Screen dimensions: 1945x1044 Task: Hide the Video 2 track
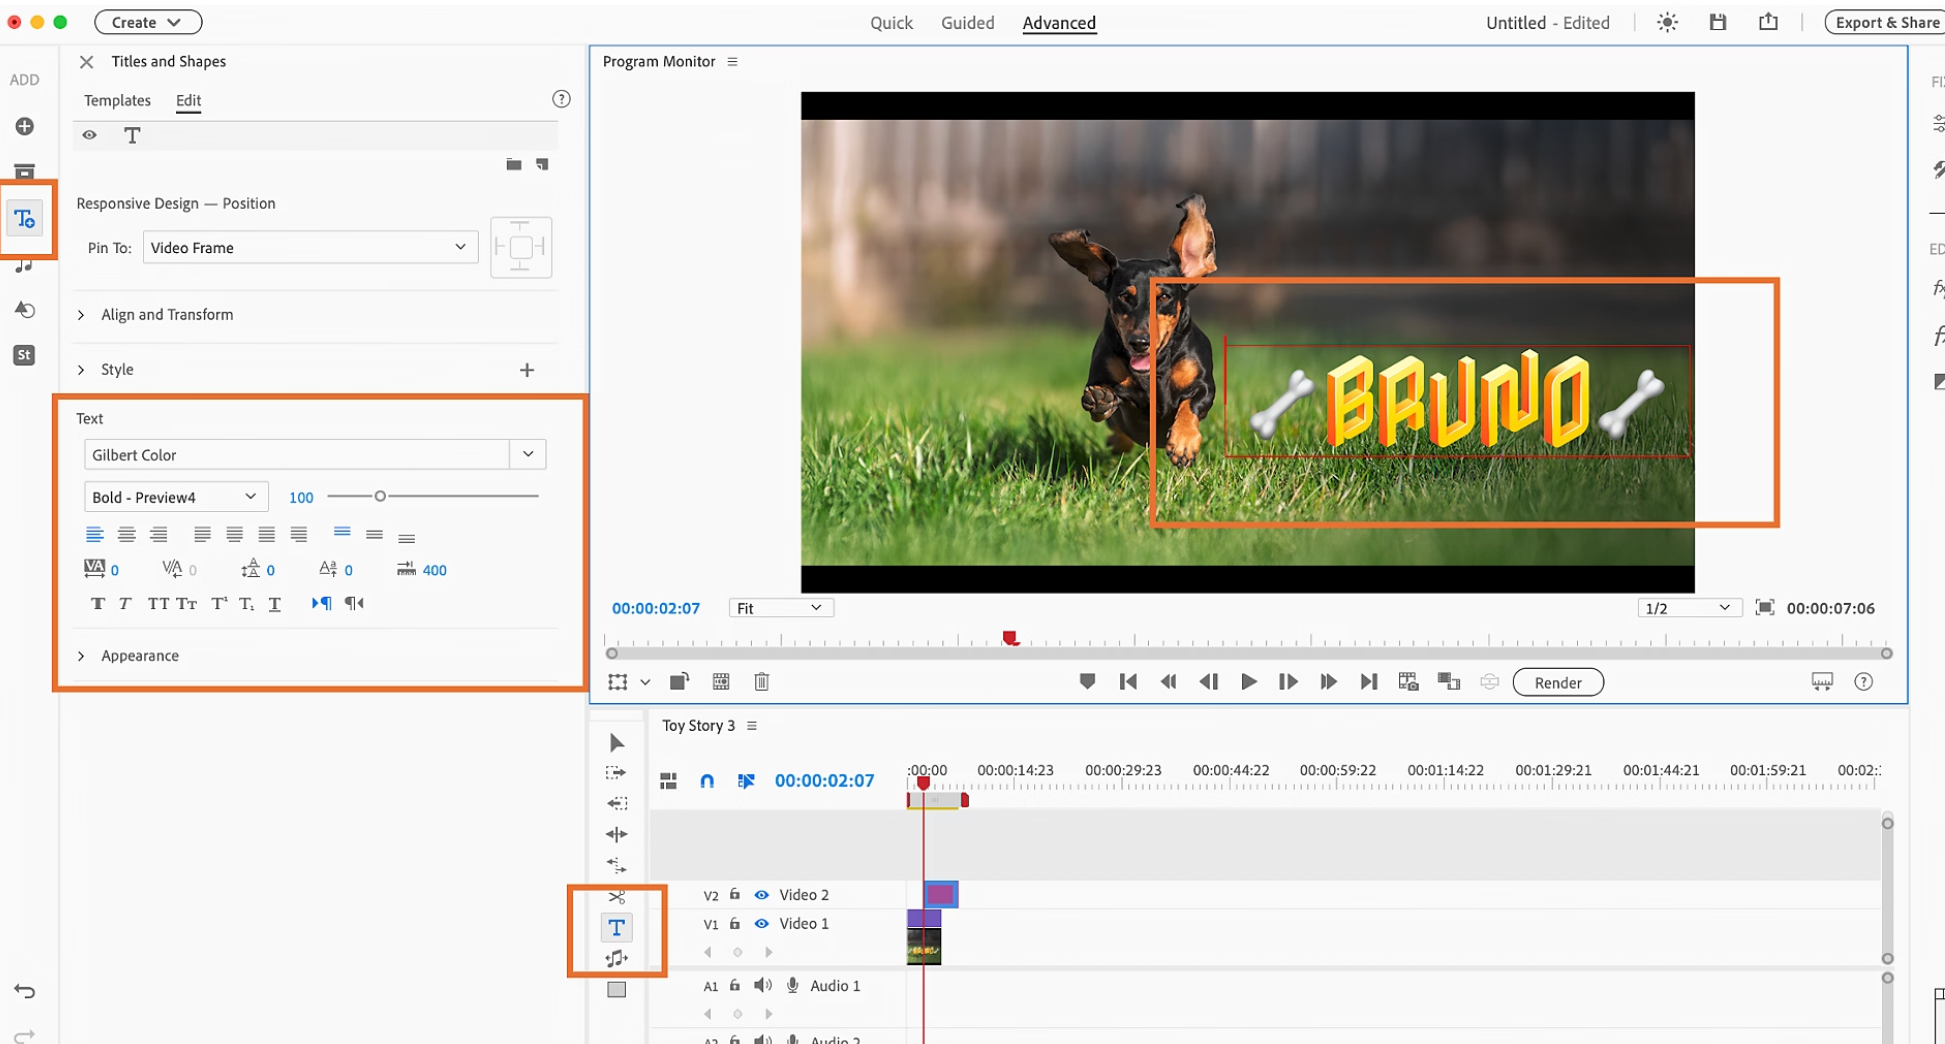pyautogui.click(x=761, y=895)
